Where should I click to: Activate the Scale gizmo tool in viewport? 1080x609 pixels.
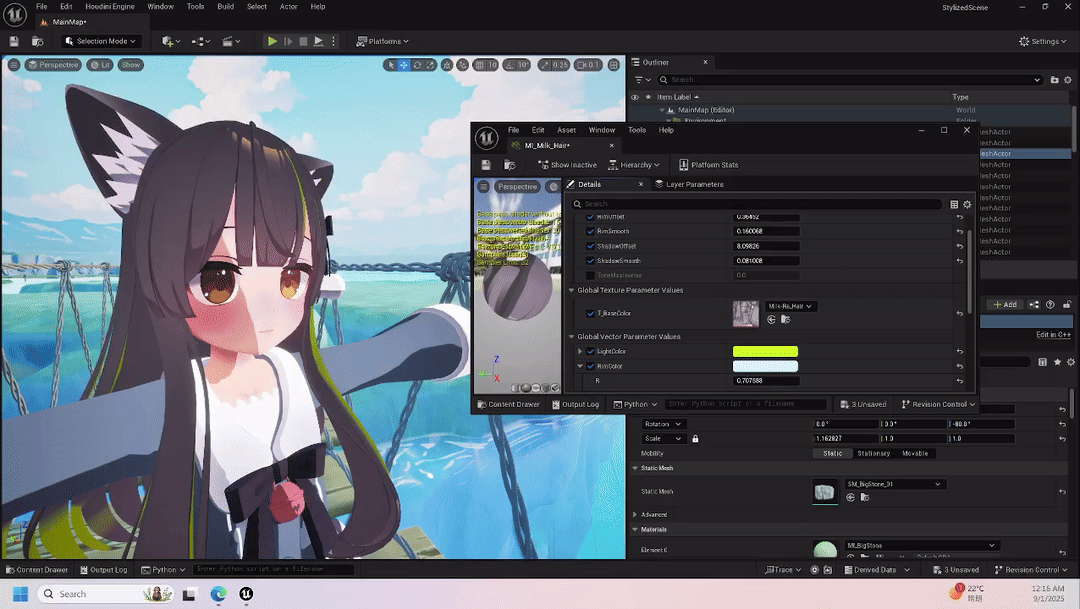click(430, 65)
